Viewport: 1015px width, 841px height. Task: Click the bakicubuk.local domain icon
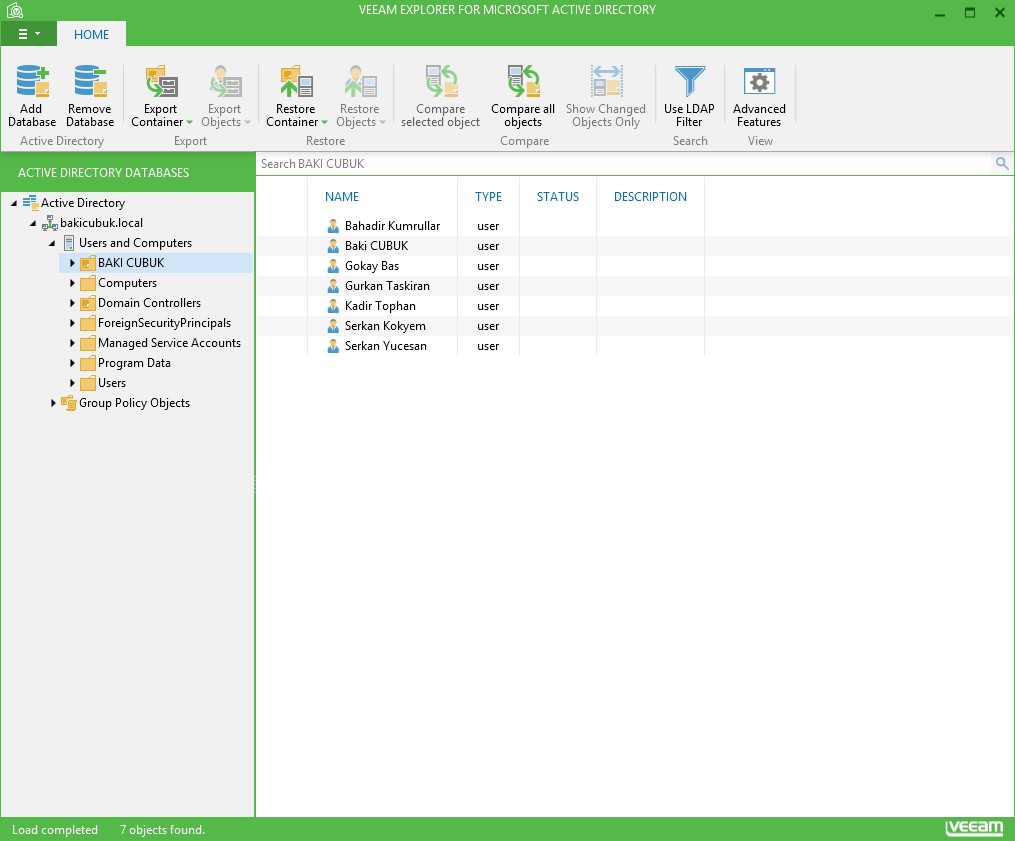(49, 223)
